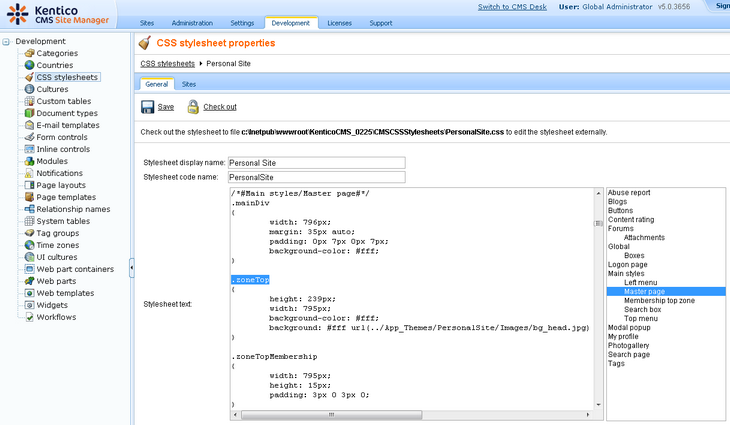Click the CSS stylesheets brush icon
The height and width of the screenshot is (425, 730).
coord(29,77)
